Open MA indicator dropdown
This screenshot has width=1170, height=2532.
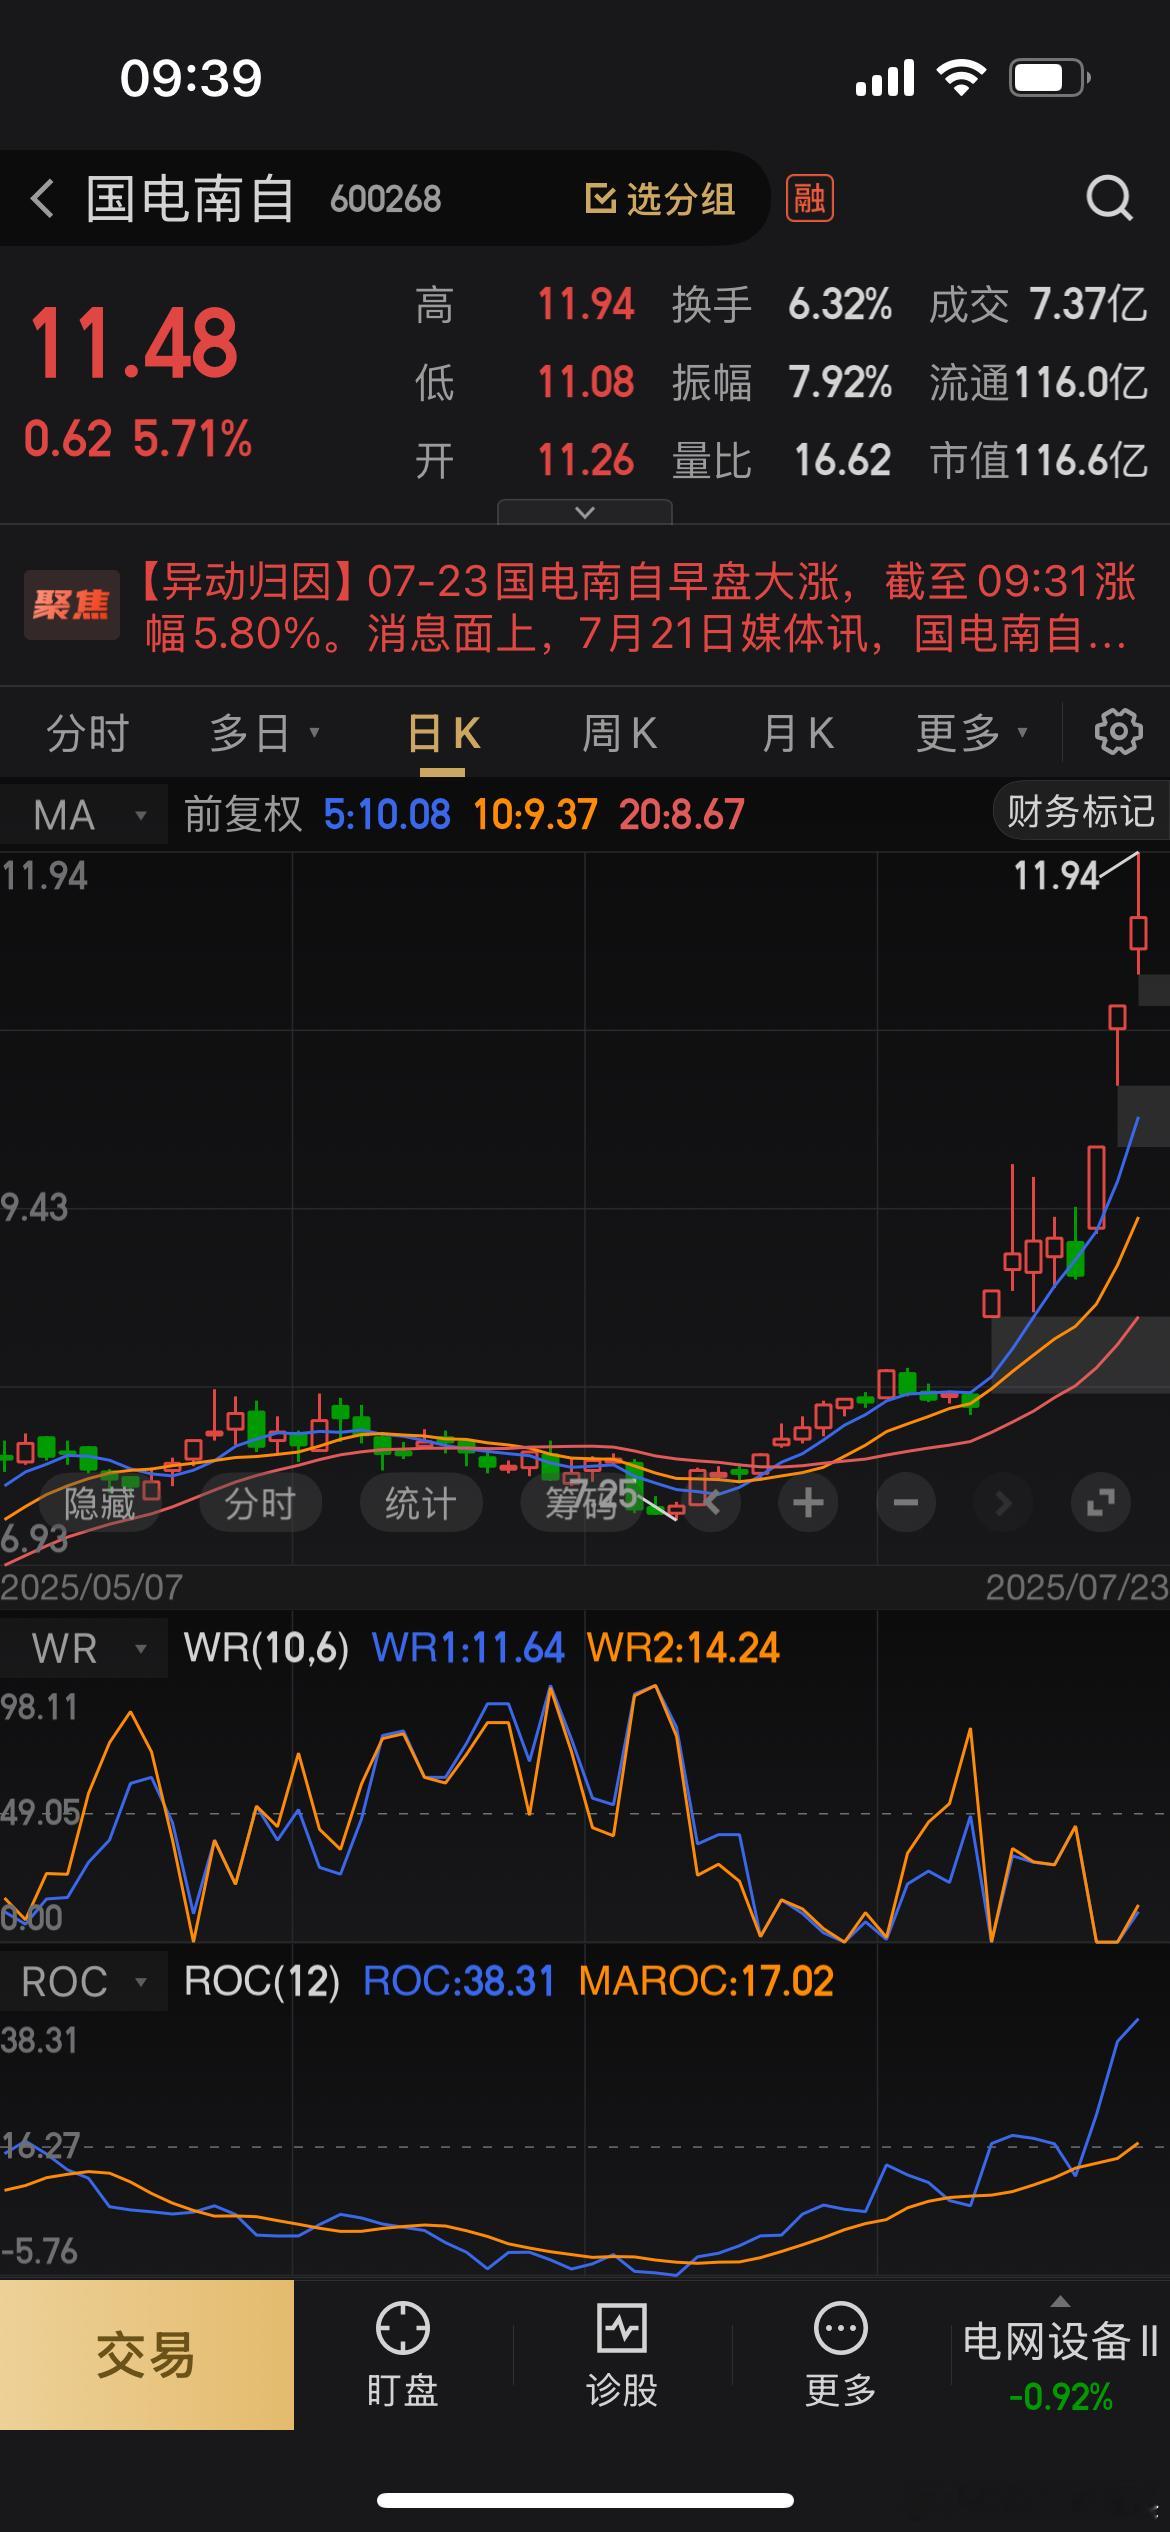[84, 815]
